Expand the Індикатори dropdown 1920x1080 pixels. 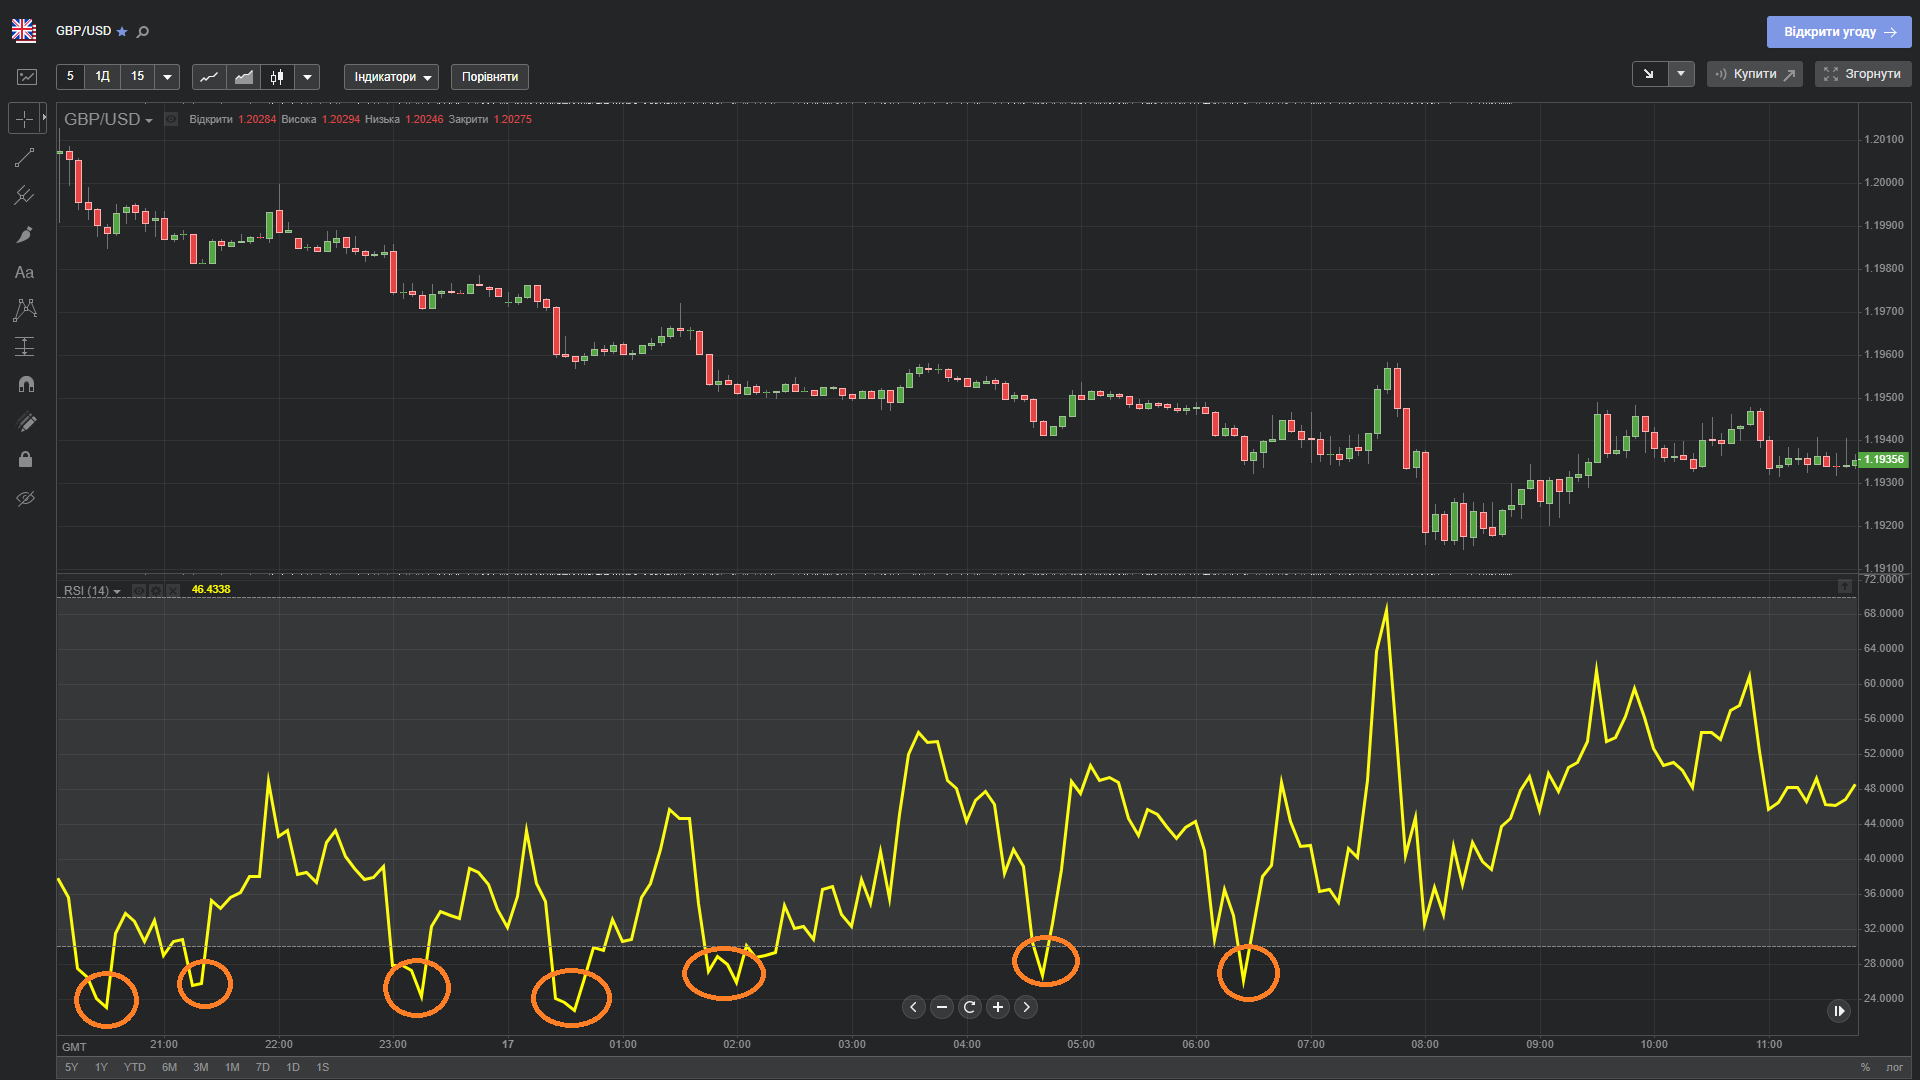(391, 77)
